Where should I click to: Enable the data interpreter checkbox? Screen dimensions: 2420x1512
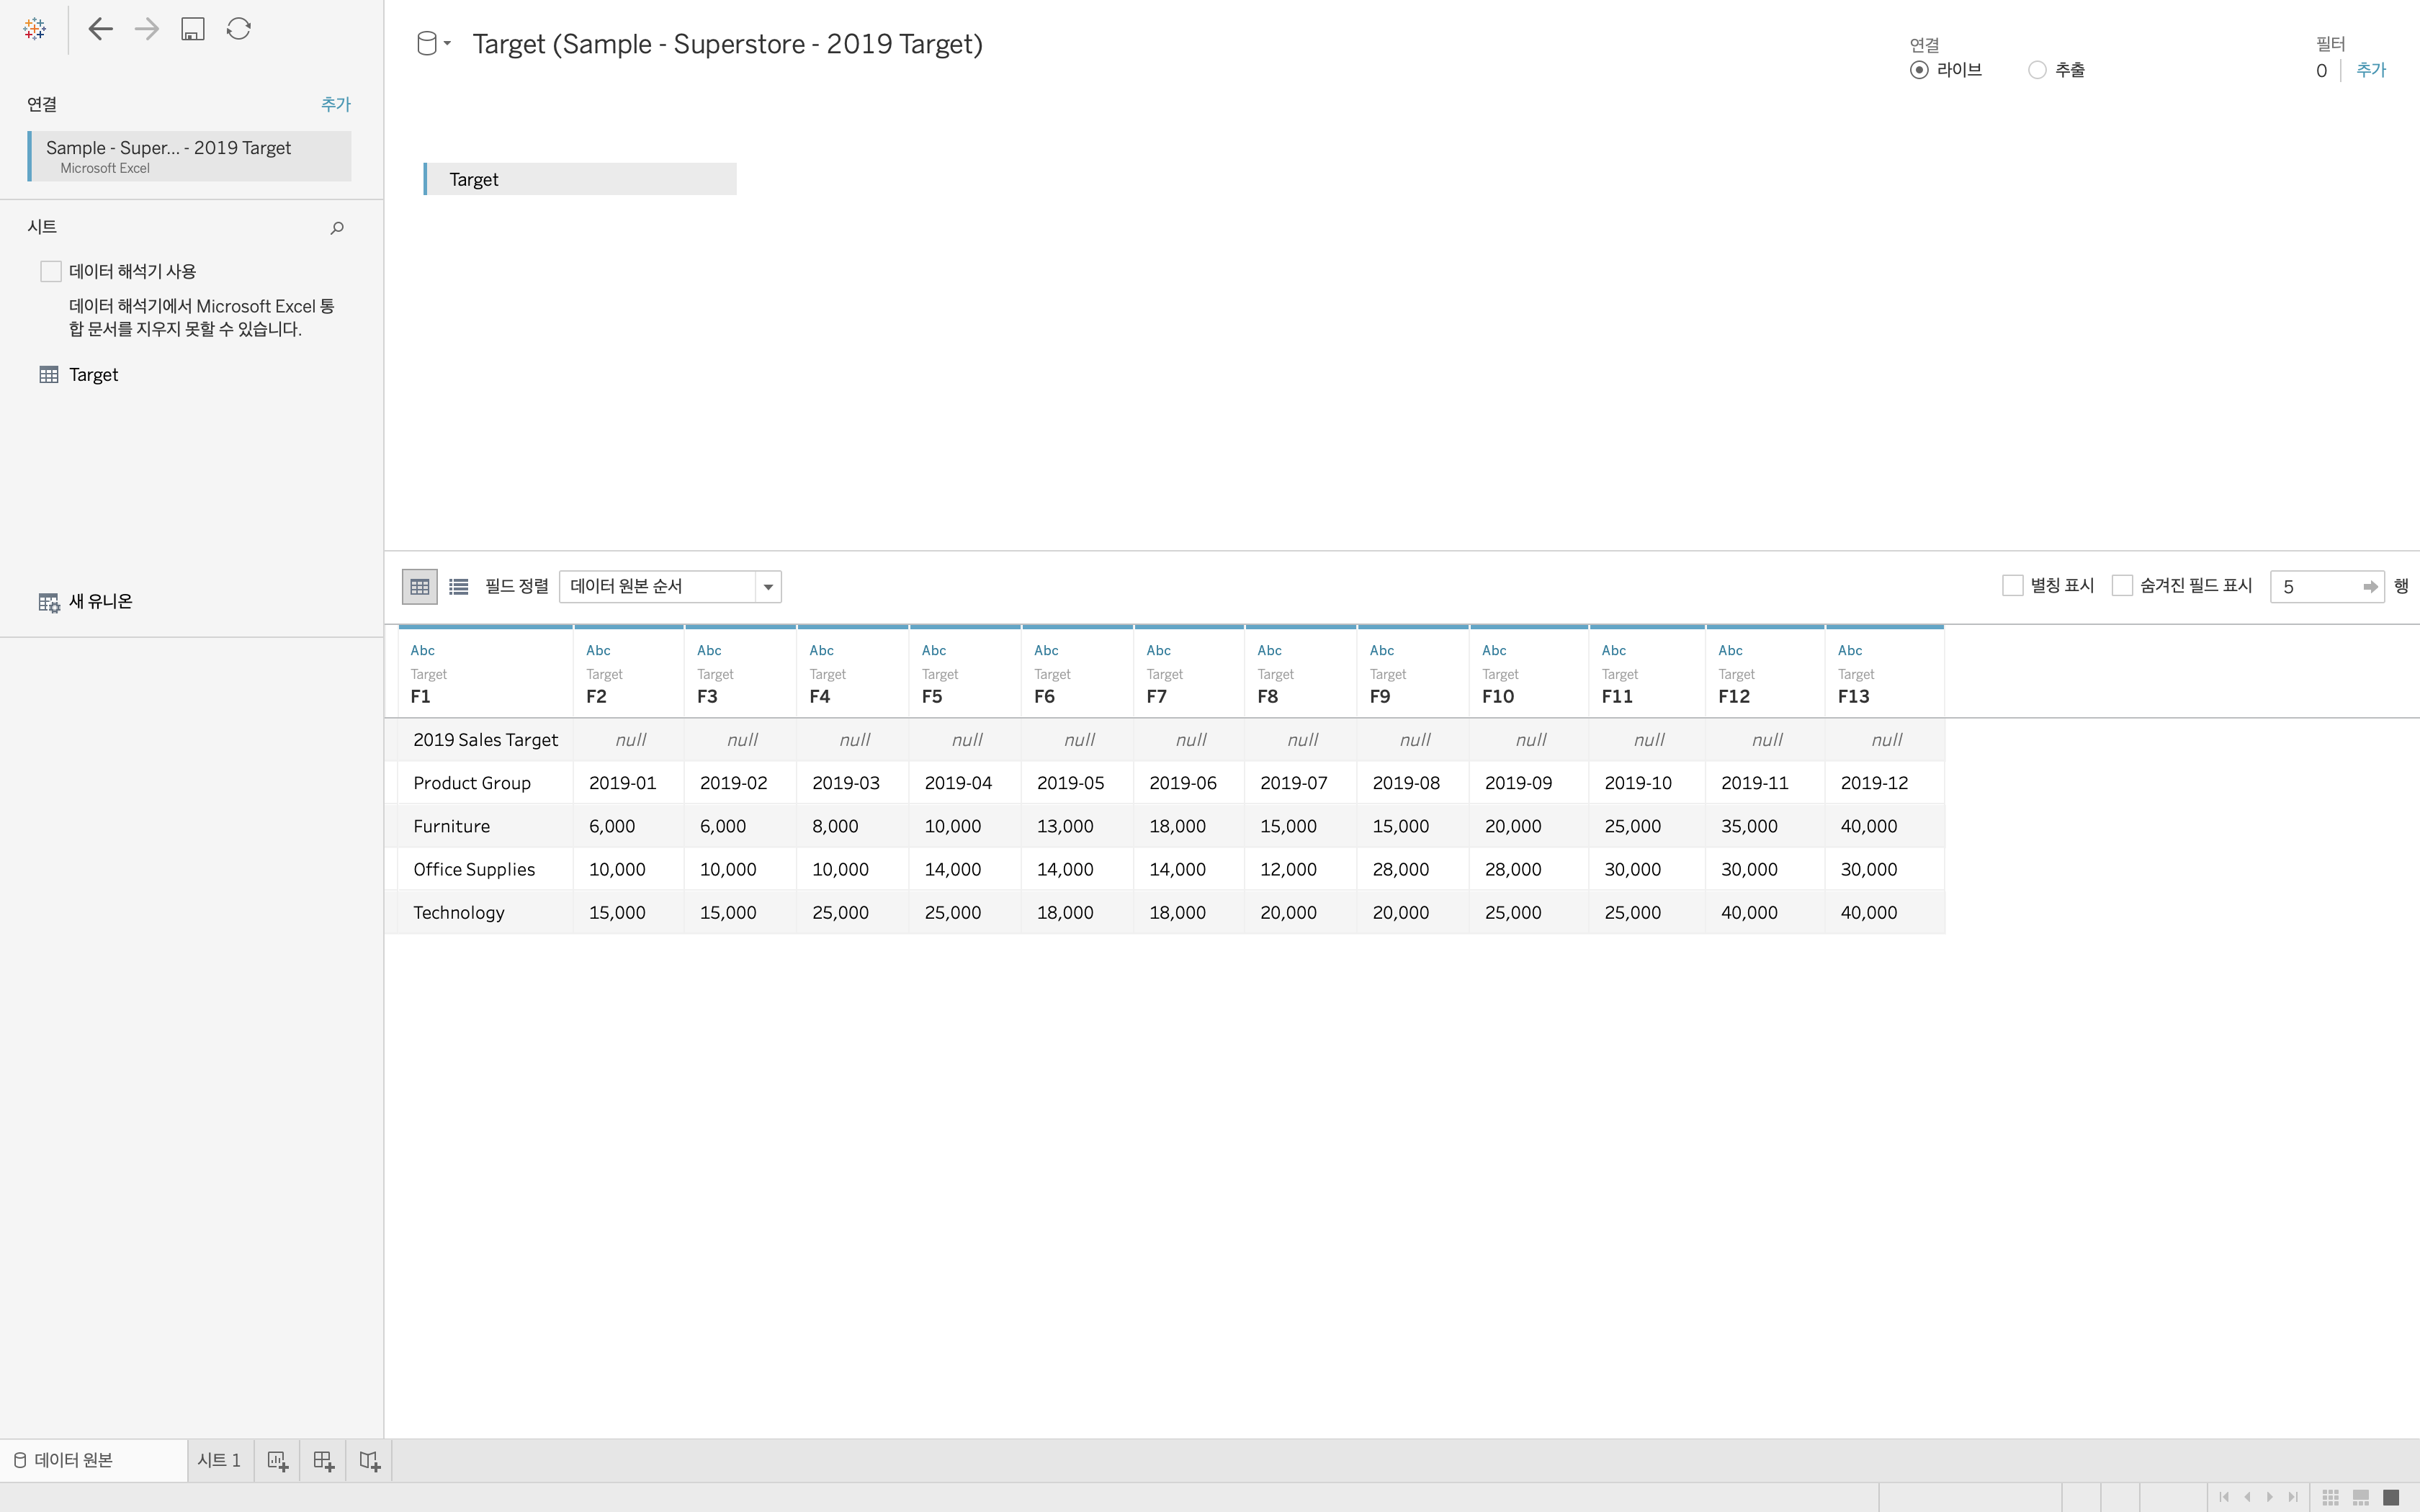[x=51, y=272]
